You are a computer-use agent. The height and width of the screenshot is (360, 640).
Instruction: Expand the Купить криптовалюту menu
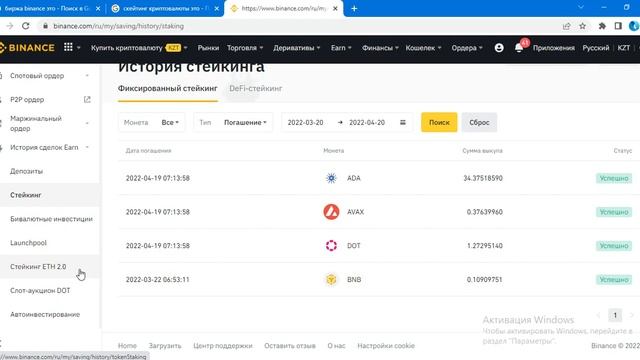click(139, 48)
